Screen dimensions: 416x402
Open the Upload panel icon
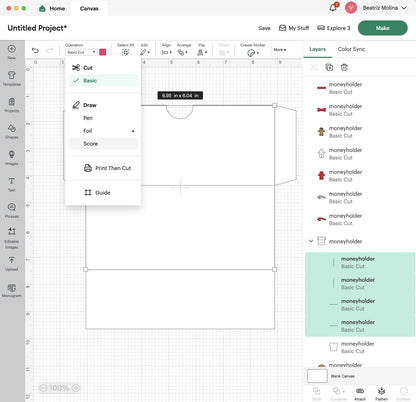(x=12, y=263)
